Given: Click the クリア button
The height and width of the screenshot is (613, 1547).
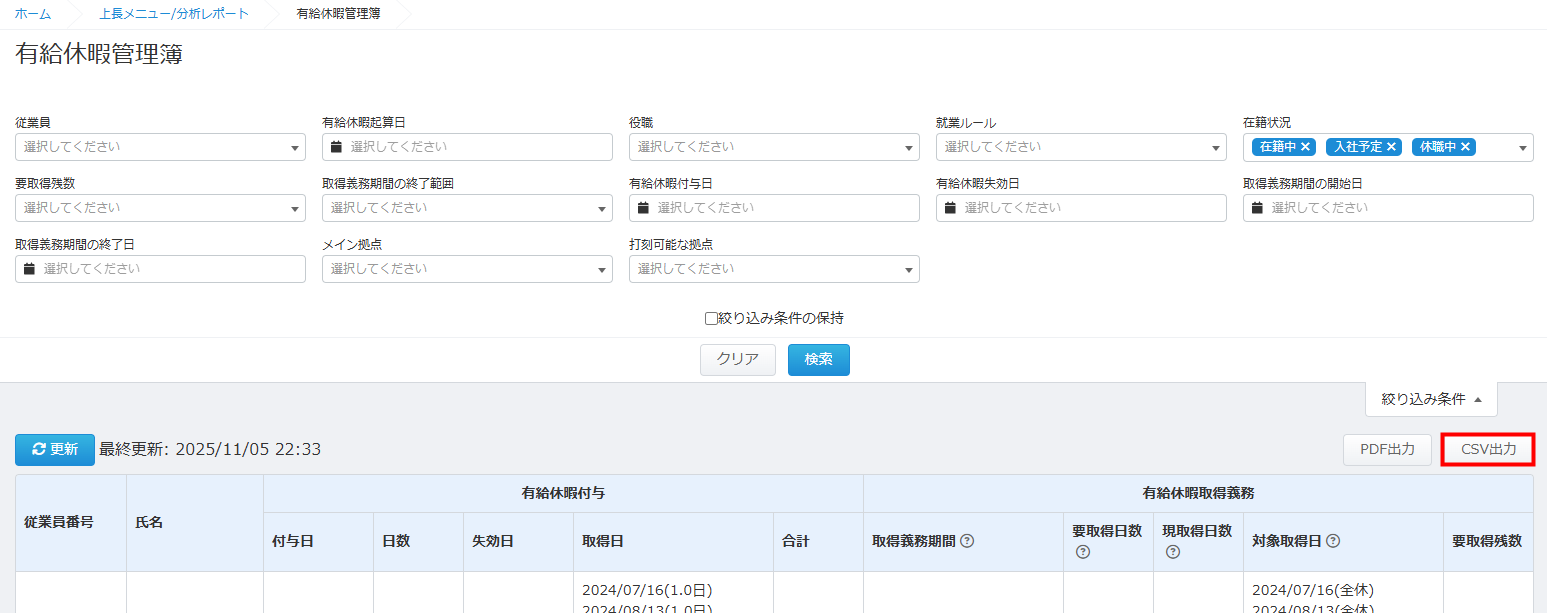Looking at the screenshot, I should [737, 360].
